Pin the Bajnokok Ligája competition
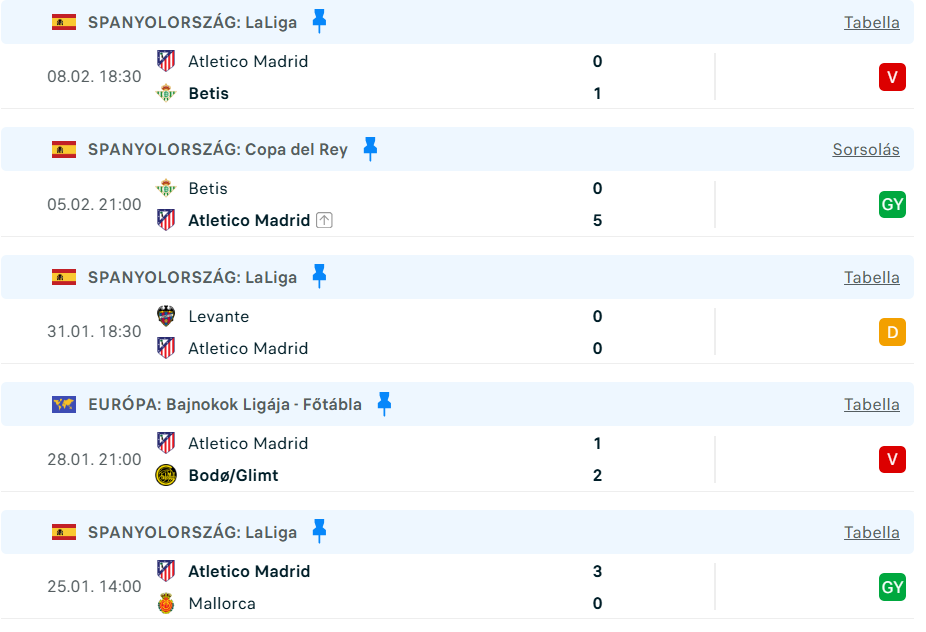Screen dimensions: 926x632 click(384, 404)
